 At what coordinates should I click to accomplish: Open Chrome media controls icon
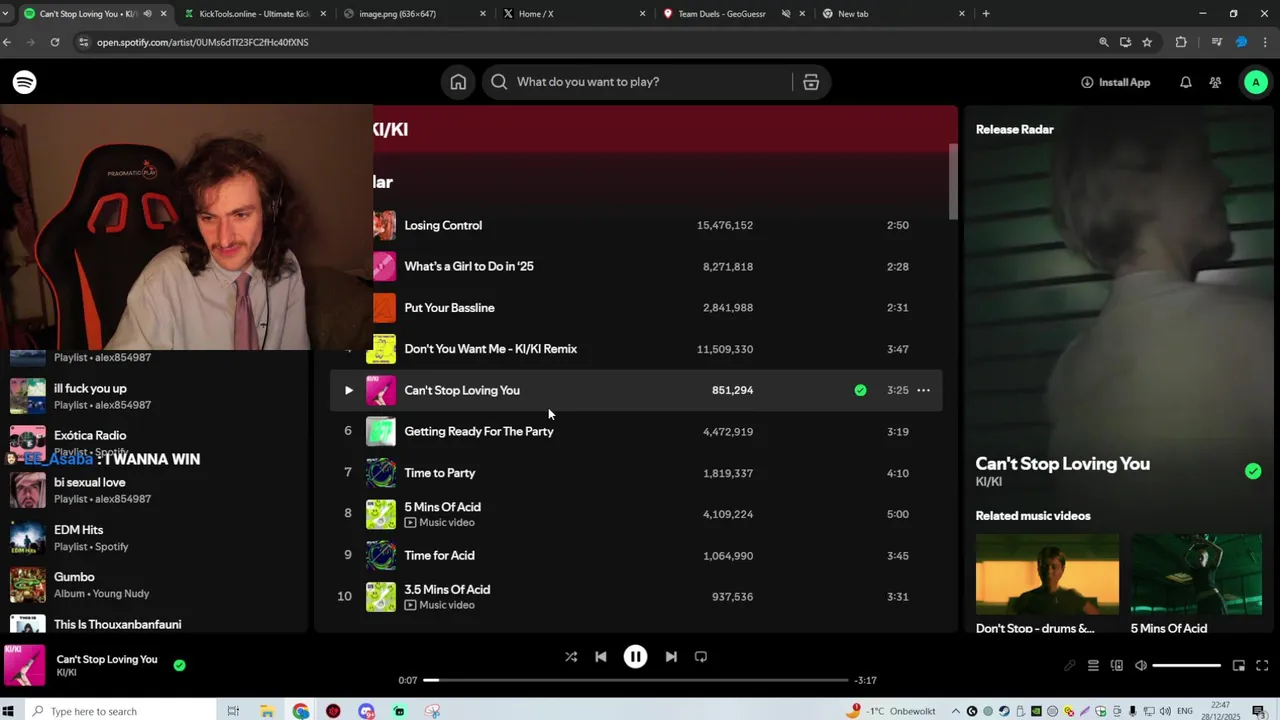click(1217, 42)
